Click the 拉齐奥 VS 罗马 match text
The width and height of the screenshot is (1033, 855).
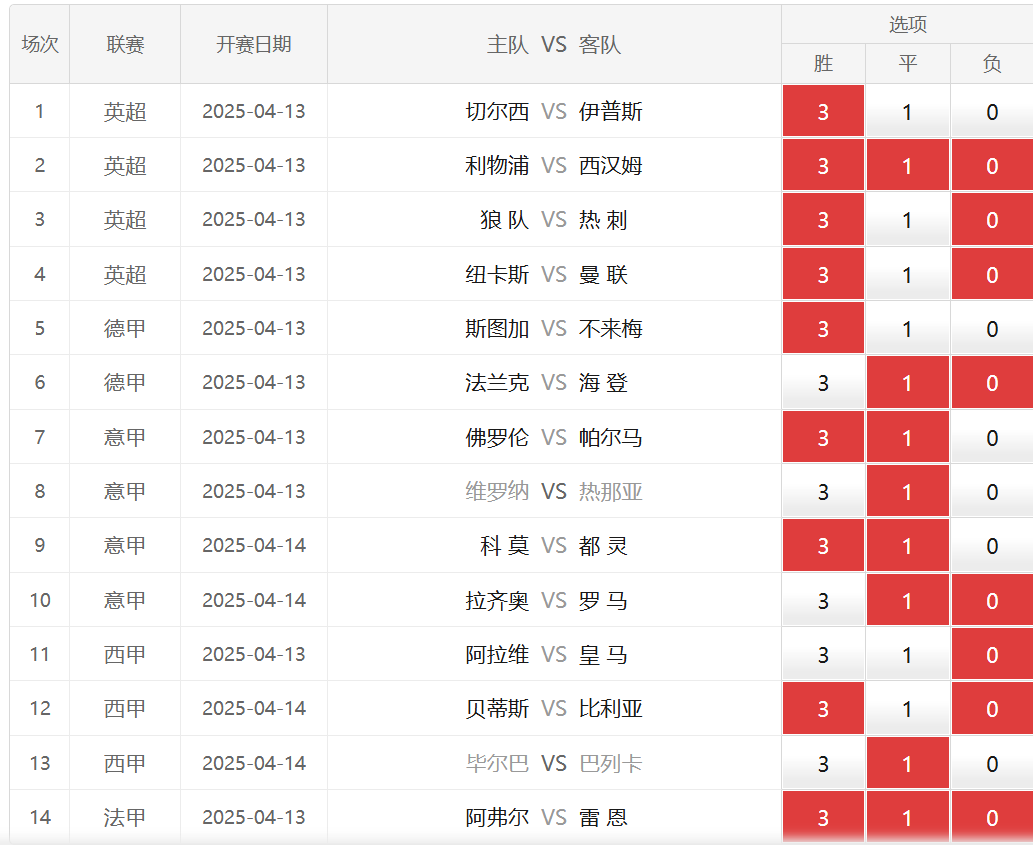pyautogui.click(x=547, y=600)
